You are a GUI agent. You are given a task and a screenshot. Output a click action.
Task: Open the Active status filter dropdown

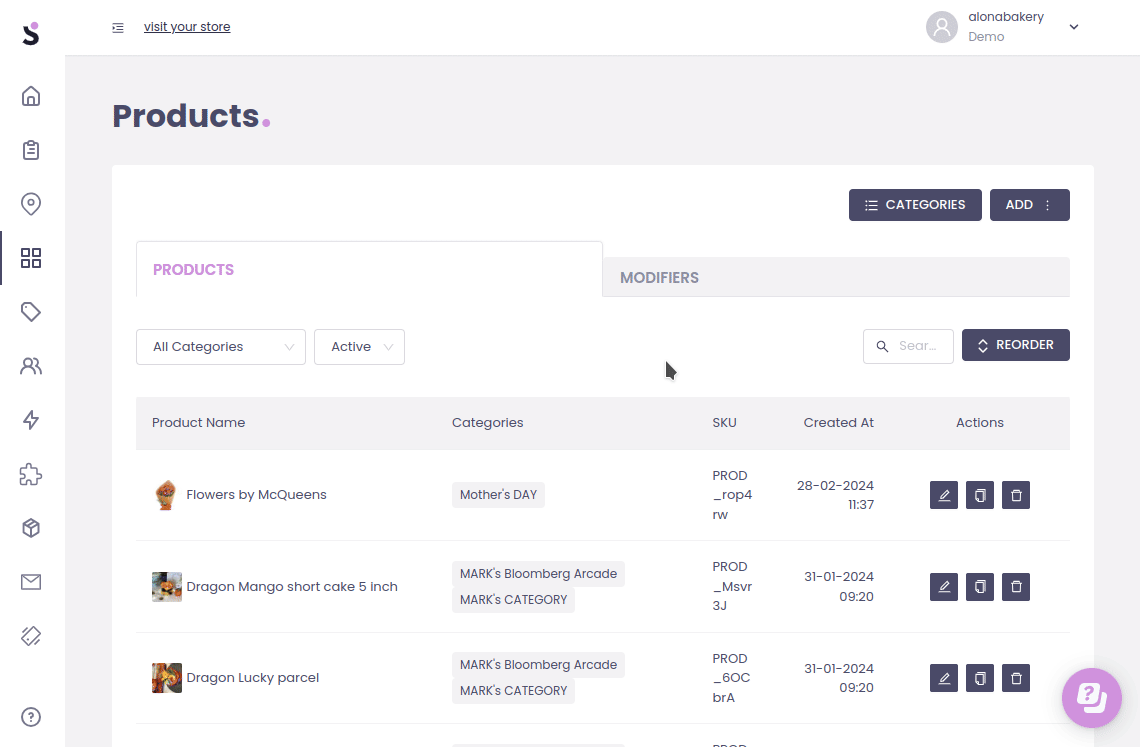[359, 347]
